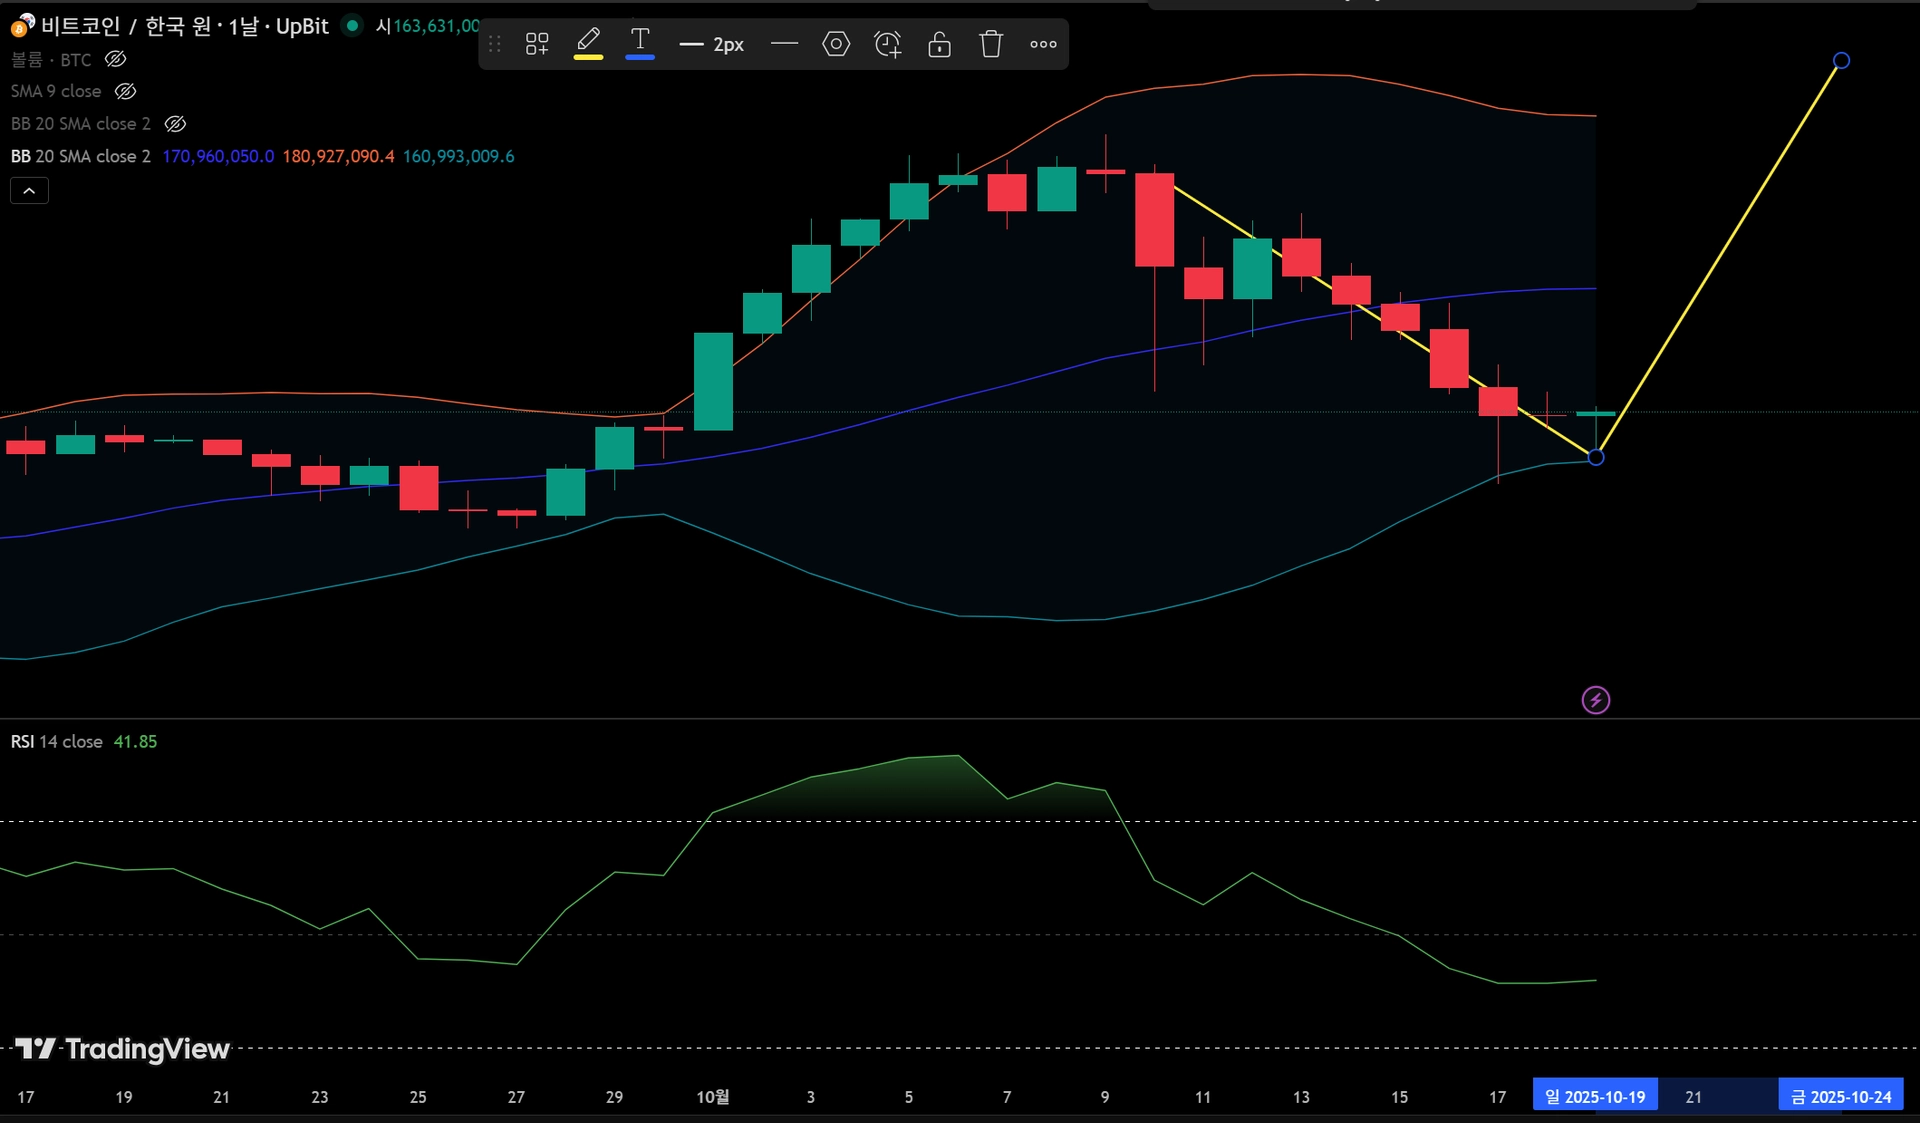The image size is (1920, 1123).
Task: Open the more options ellipsis menu
Action: (x=1043, y=44)
